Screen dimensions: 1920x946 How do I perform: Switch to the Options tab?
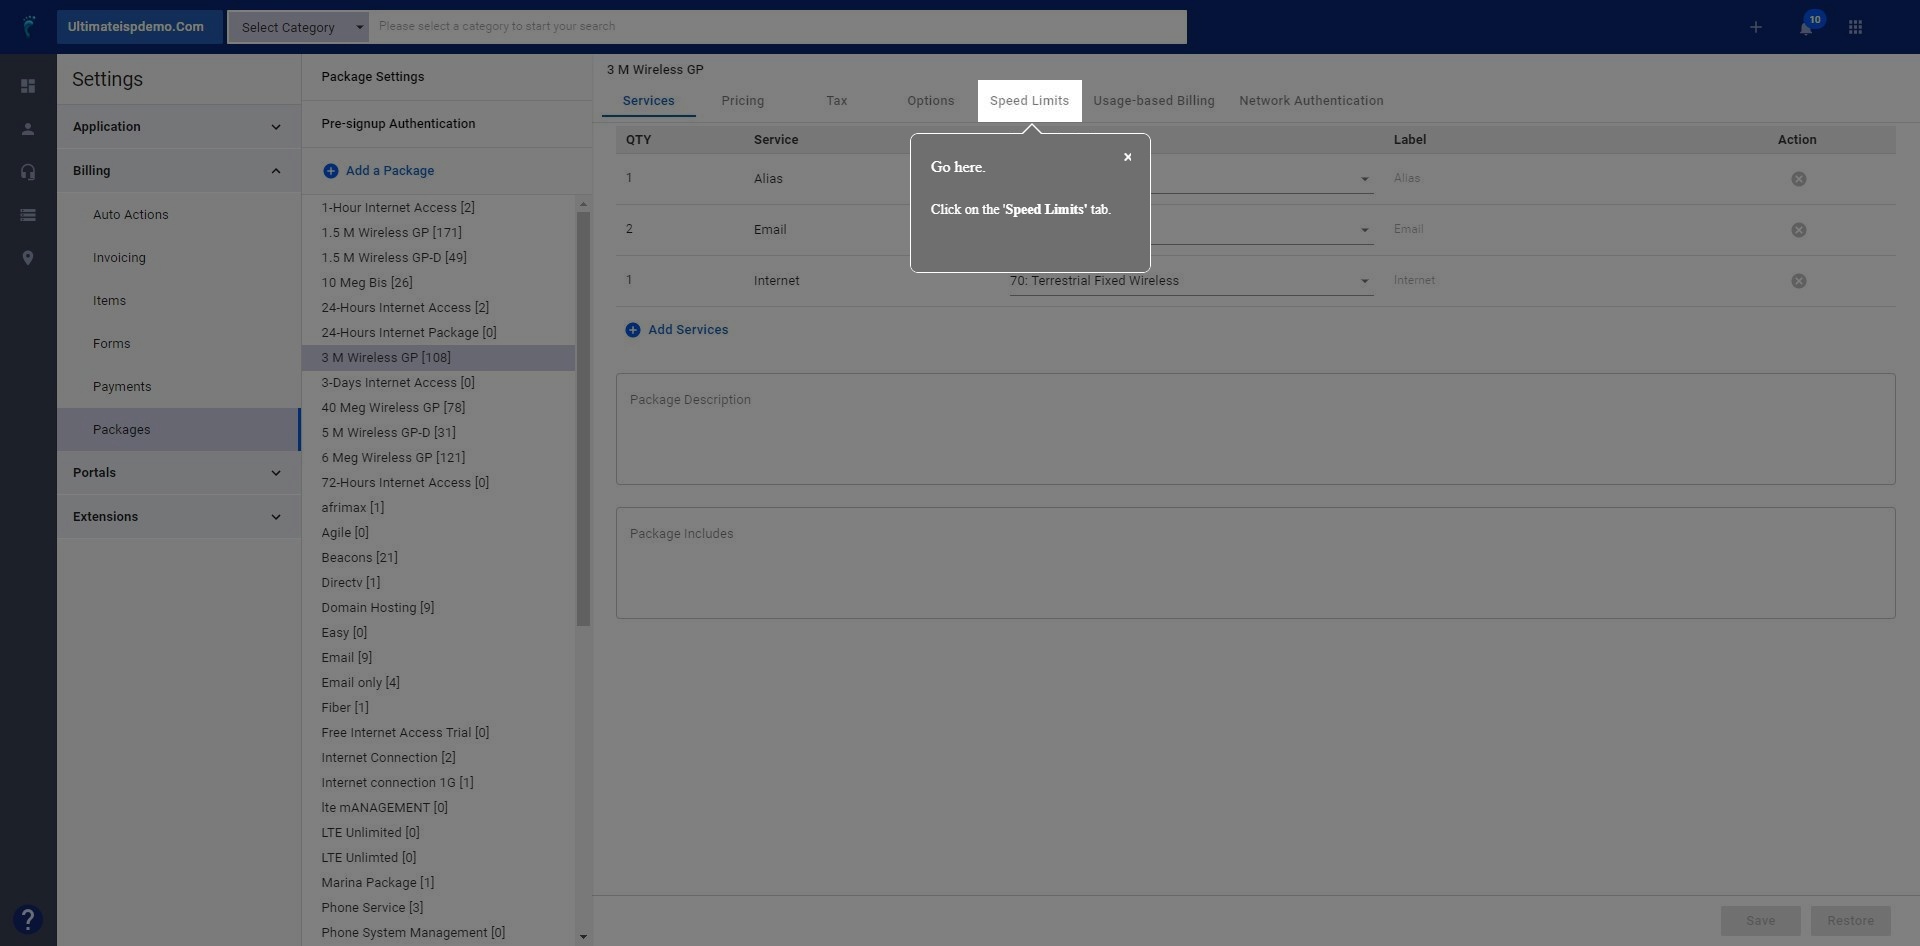(930, 101)
